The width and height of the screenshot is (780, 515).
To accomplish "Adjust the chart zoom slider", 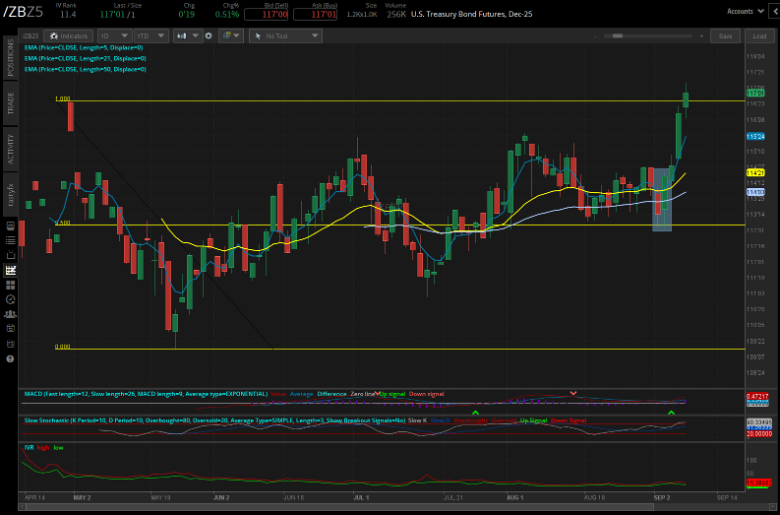I will click(x=648, y=36).
